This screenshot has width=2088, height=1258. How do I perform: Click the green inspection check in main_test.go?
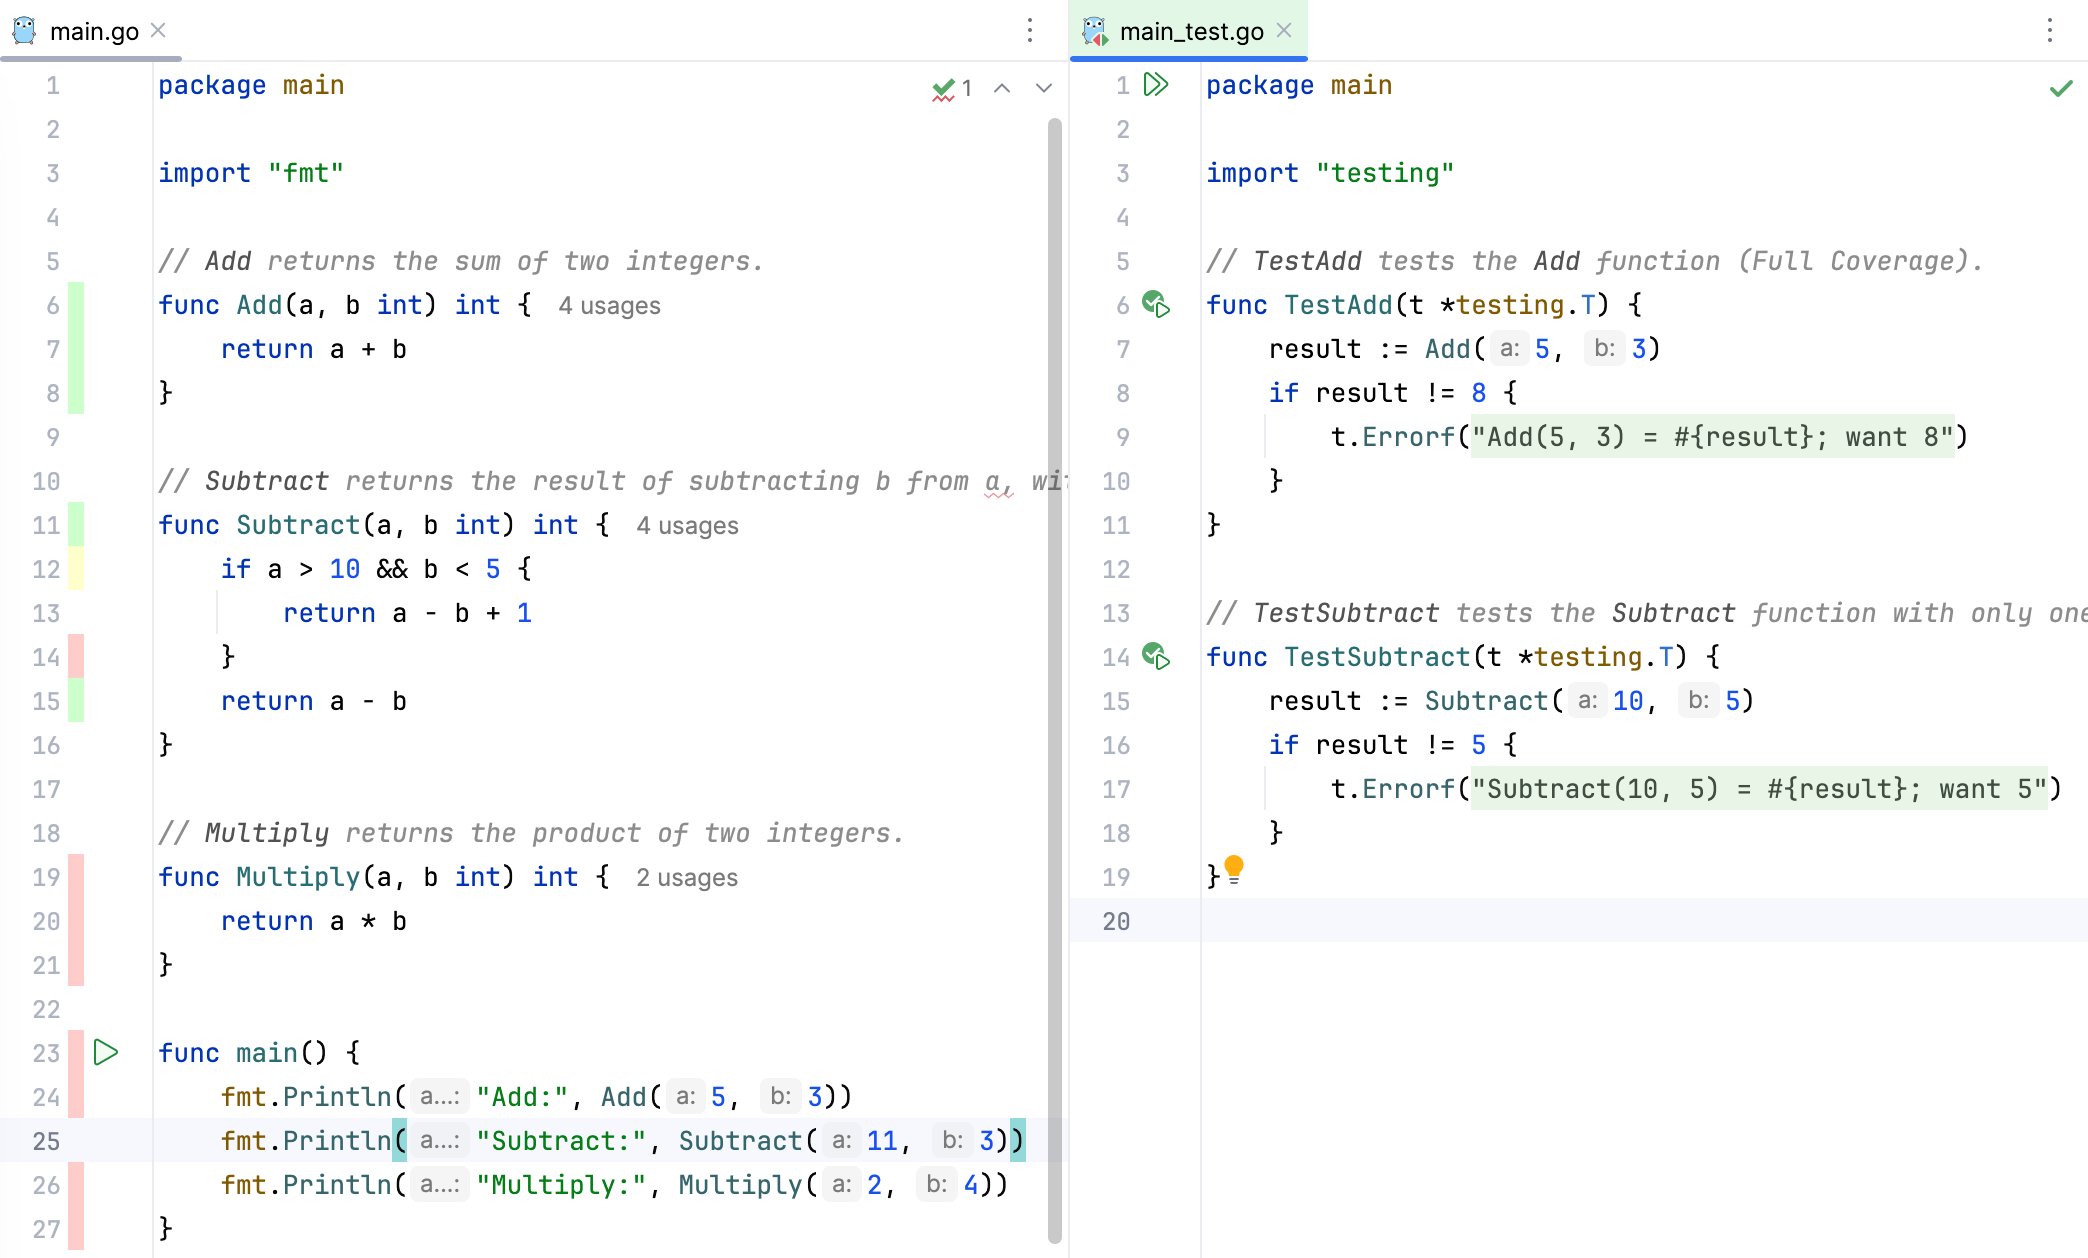click(2060, 88)
